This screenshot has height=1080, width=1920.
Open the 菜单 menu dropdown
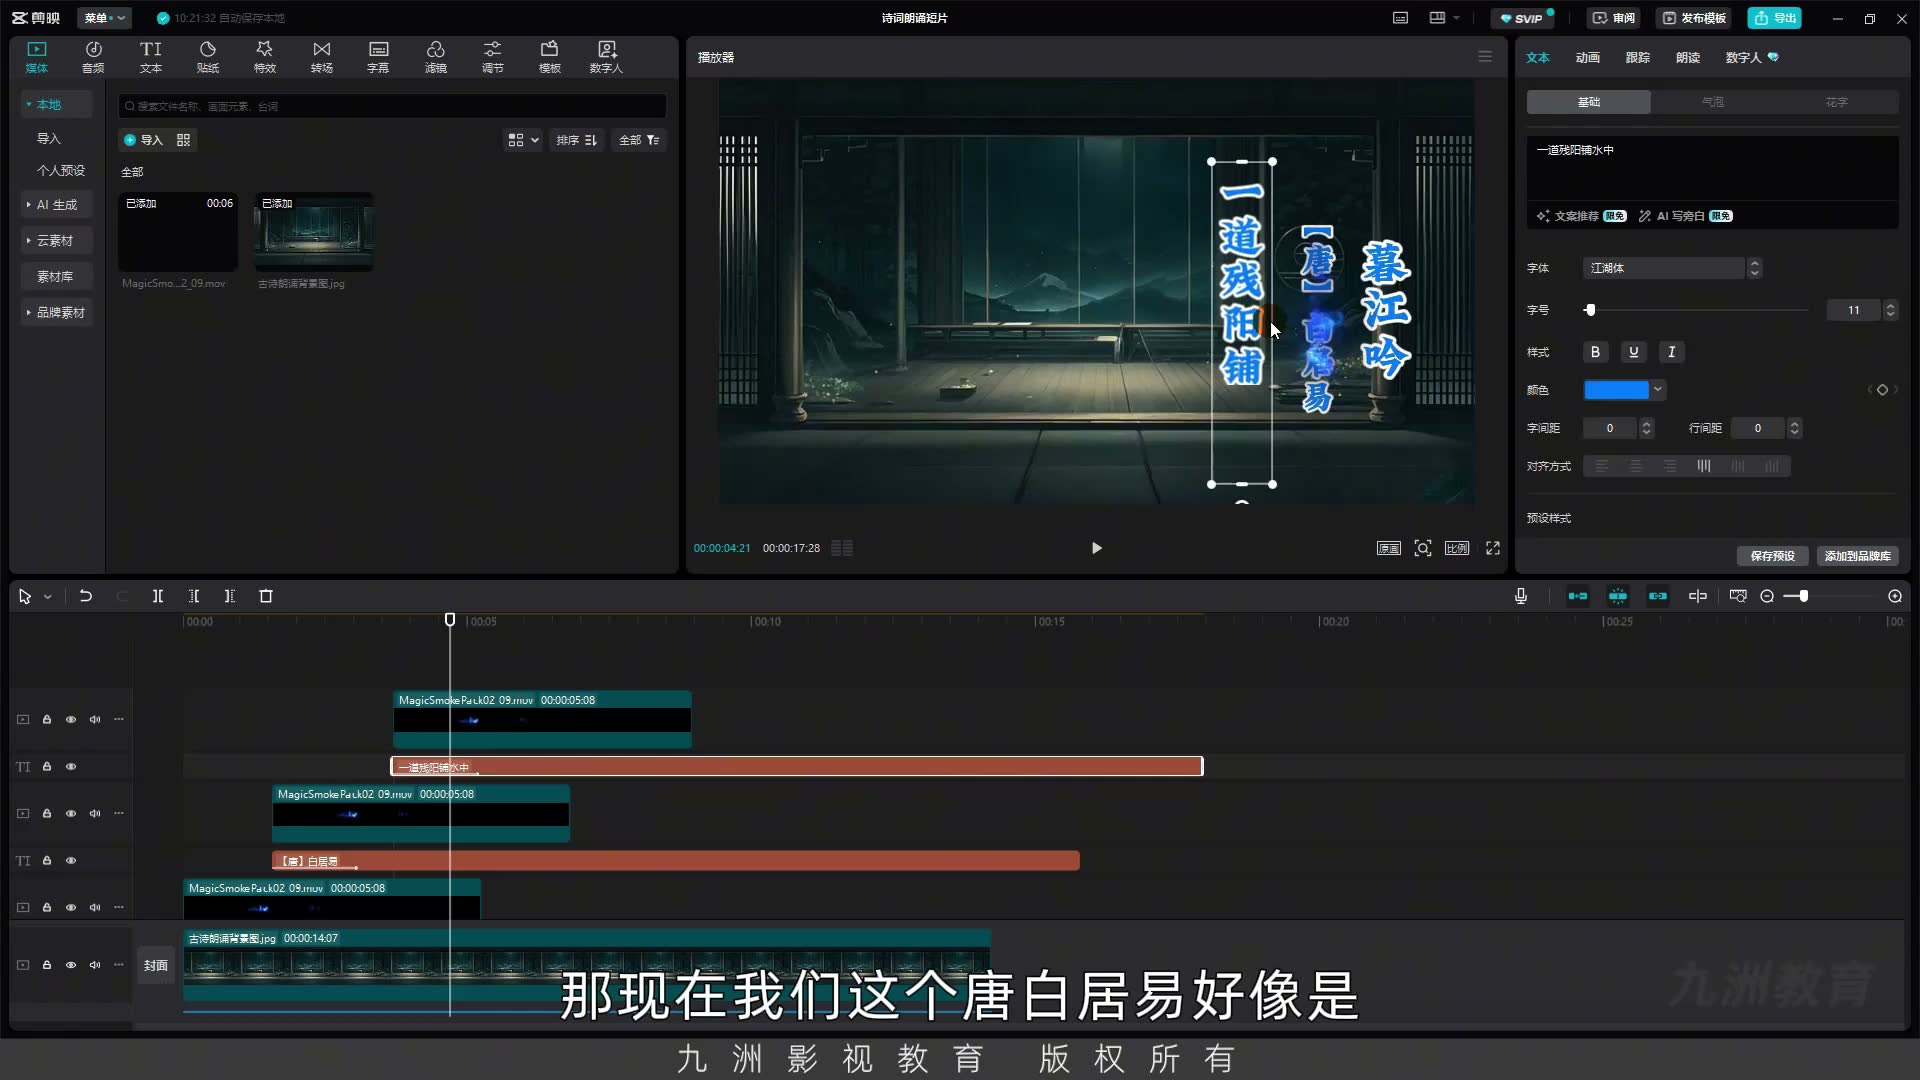[104, 18]
